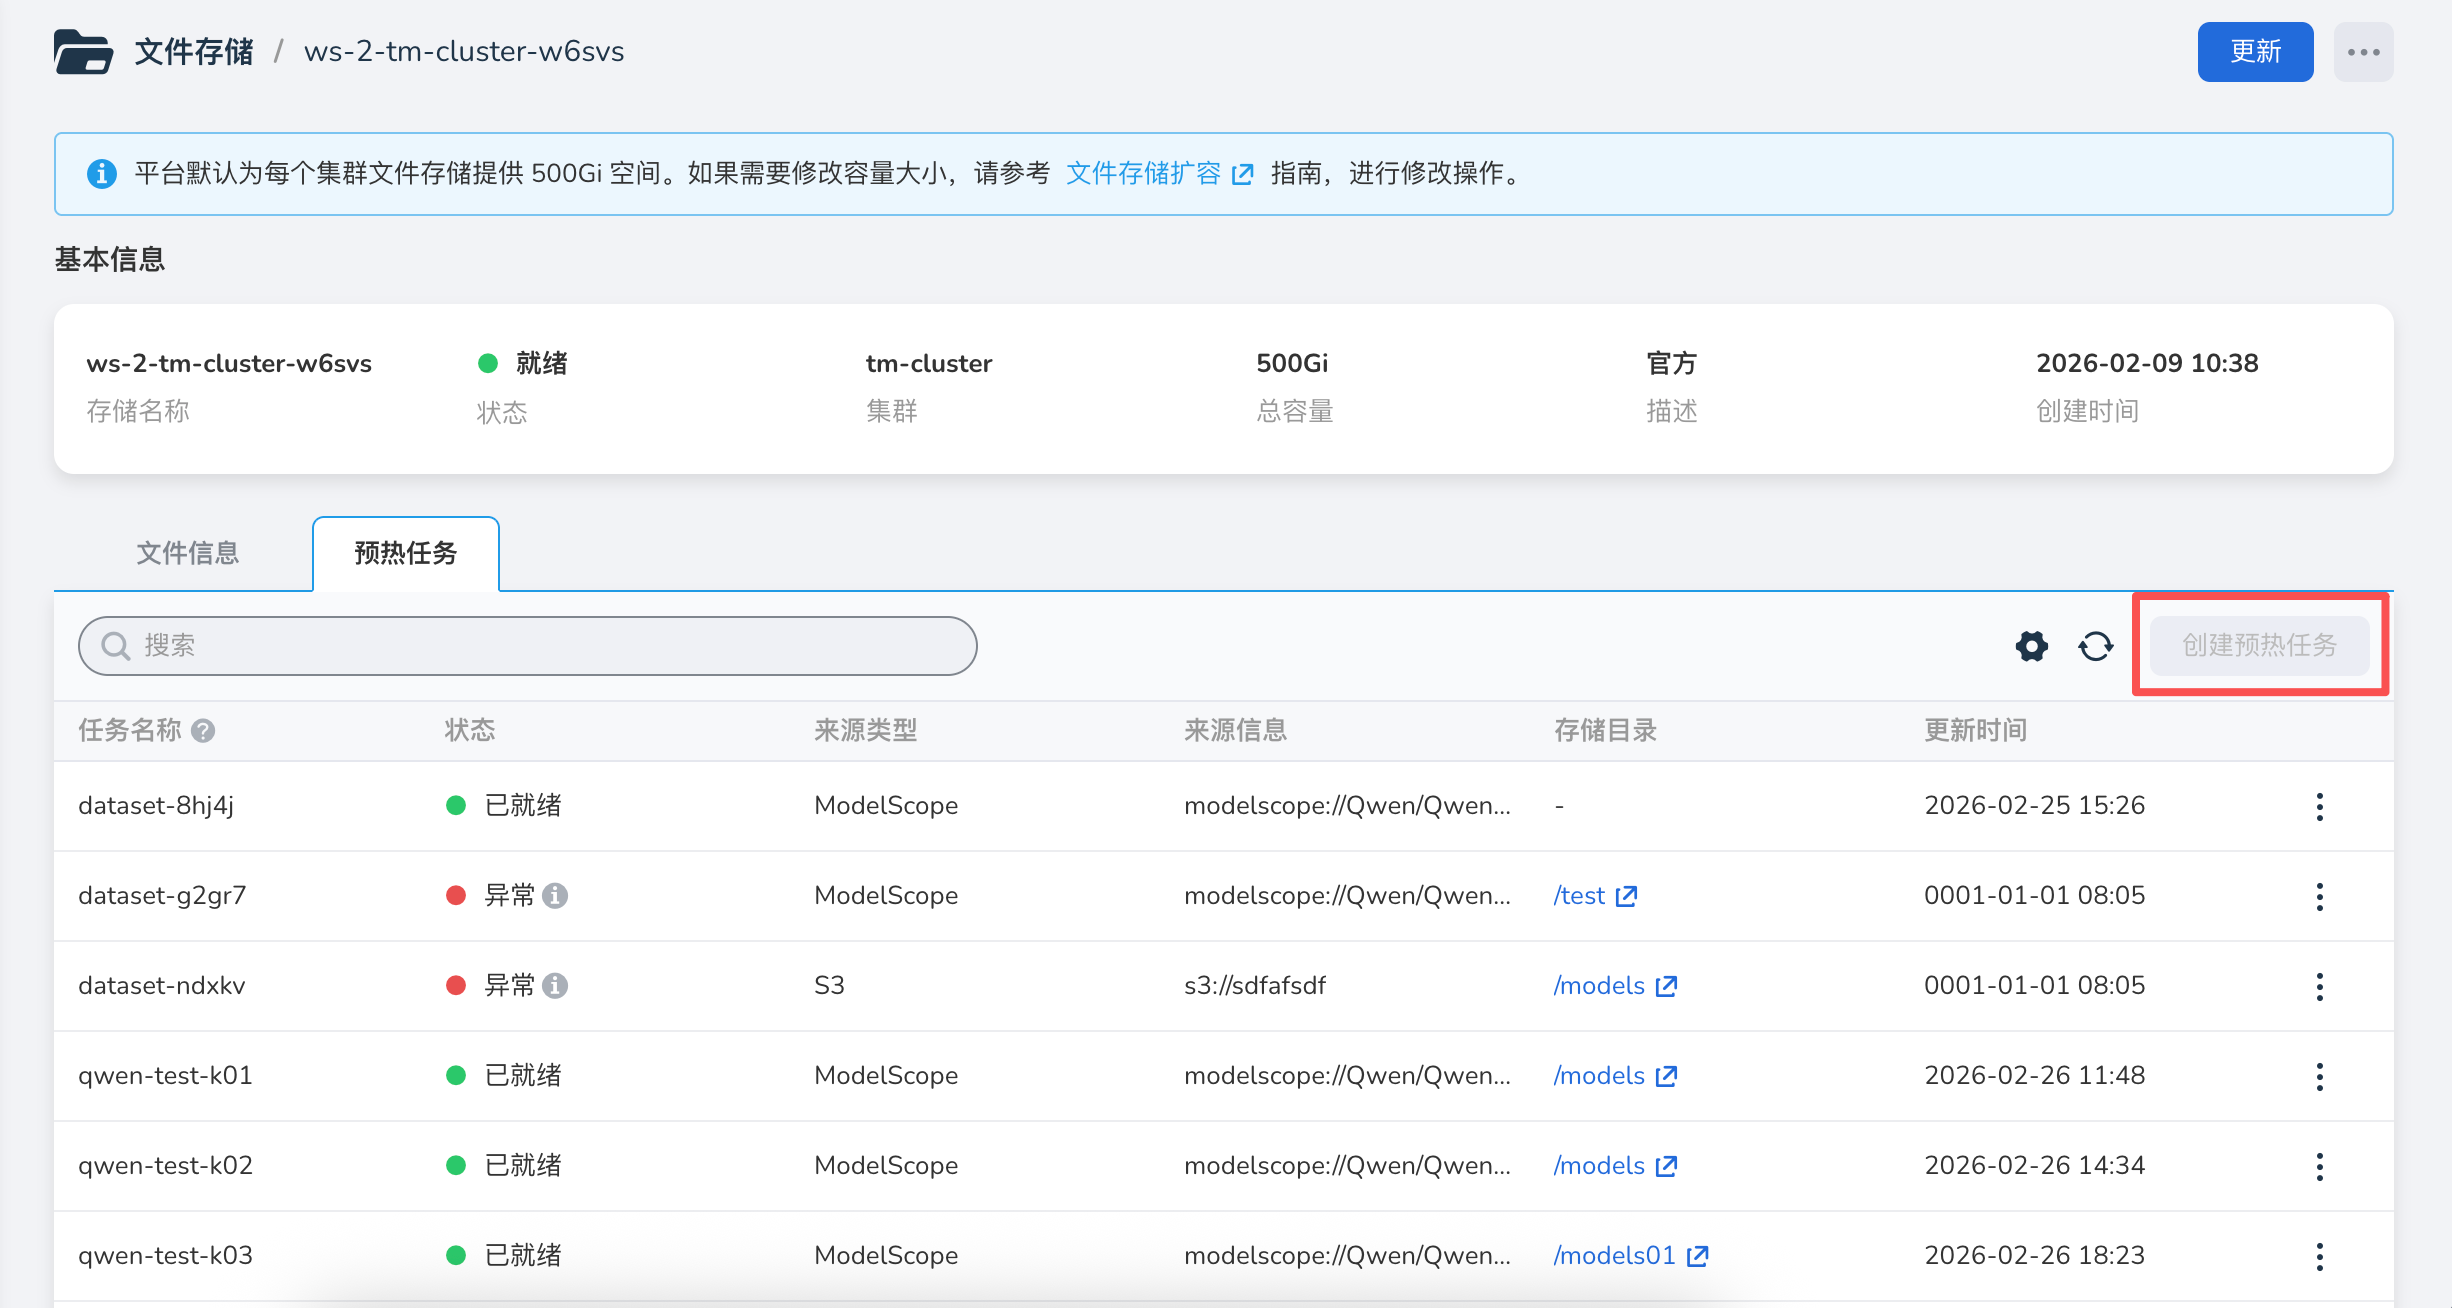Screen dimensions: 2452x1308
Task: Open the 文件存储扩容 guide link
Action: click(x=1144, y=174)
